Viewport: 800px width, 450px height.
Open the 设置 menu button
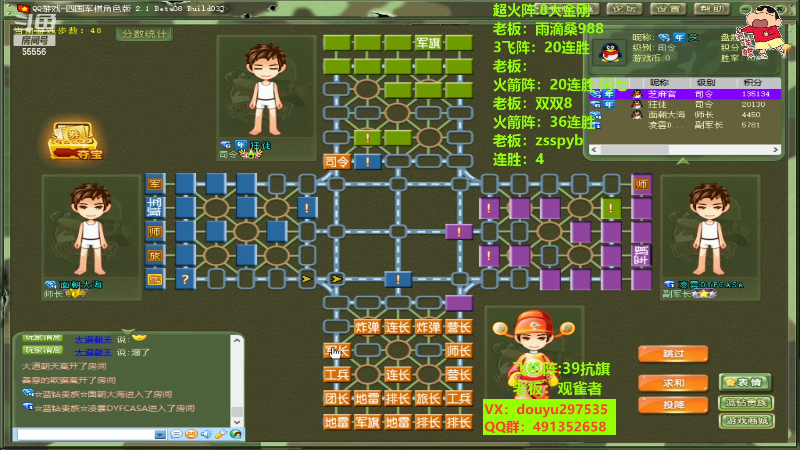668,9
